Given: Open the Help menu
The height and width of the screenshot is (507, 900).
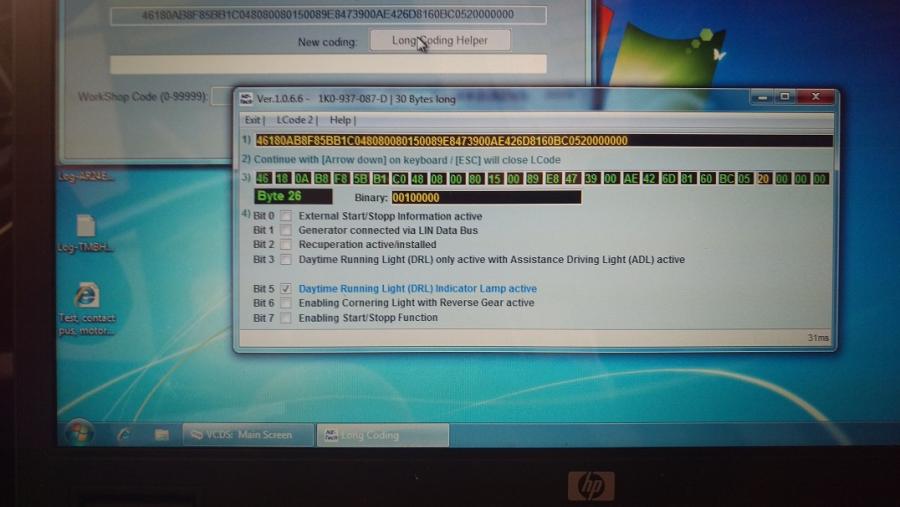Looking at the screenshot, I should [340, 120].
